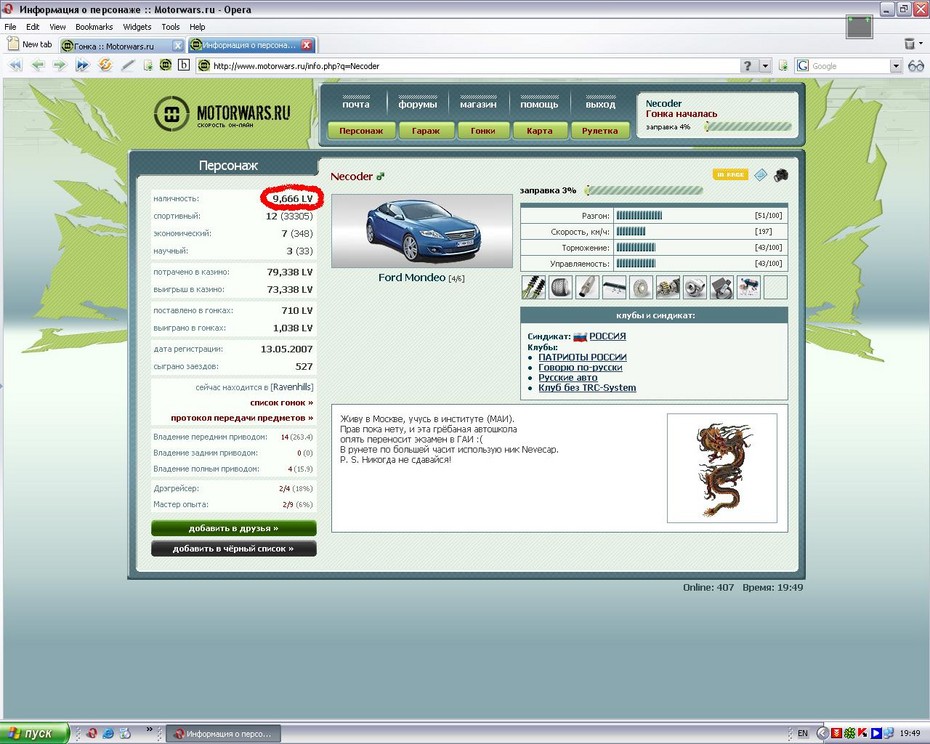
Task: Click the Windows 'пуск' Start button
Action: click(33, 734)
